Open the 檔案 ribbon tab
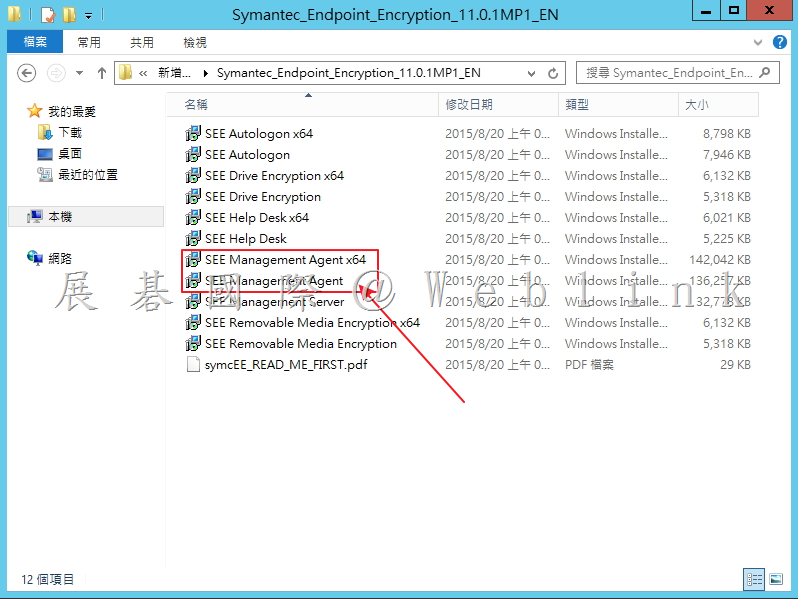Viewport: 798px width, 599px height. (x=35, y=42)
